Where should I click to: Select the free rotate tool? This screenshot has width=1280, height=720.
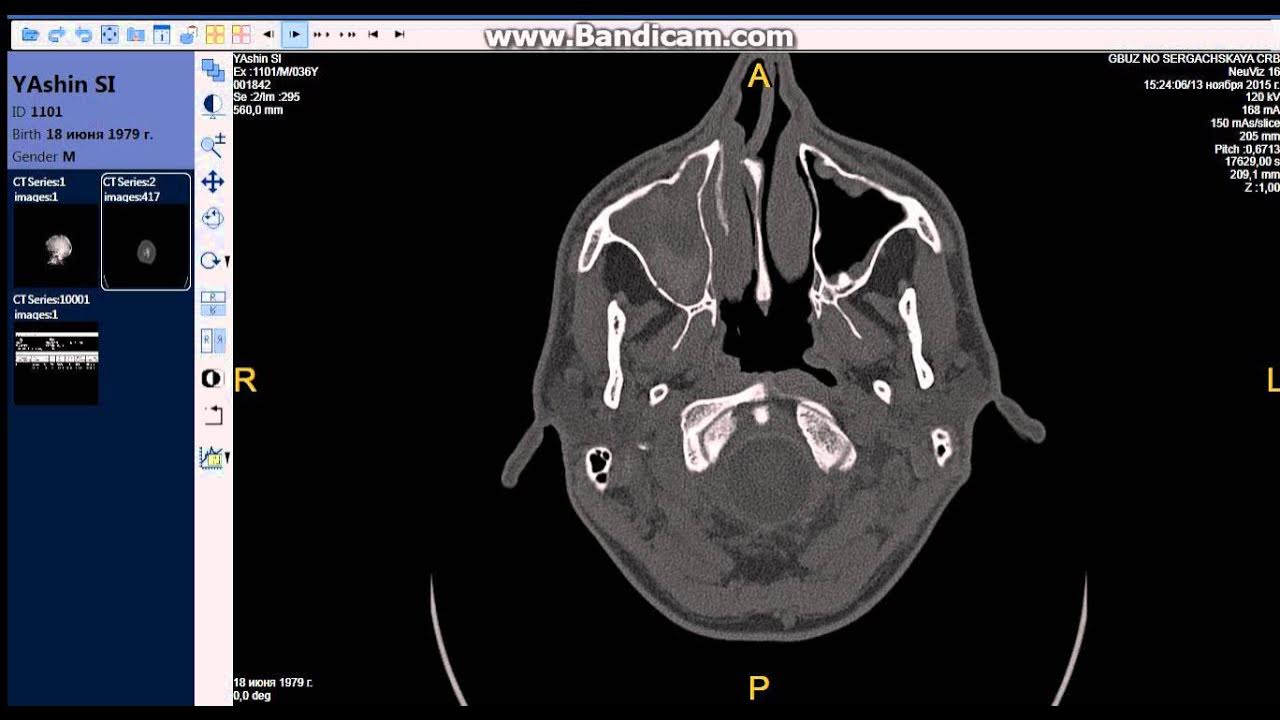[213, 219]
